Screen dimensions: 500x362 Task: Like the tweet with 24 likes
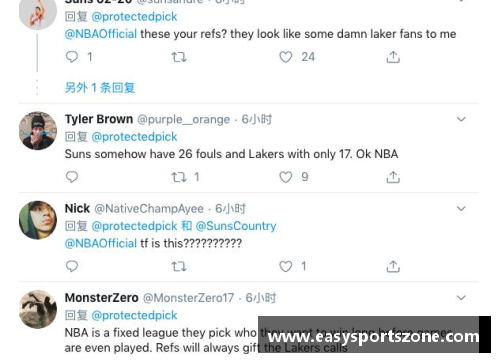click(286, 57)
